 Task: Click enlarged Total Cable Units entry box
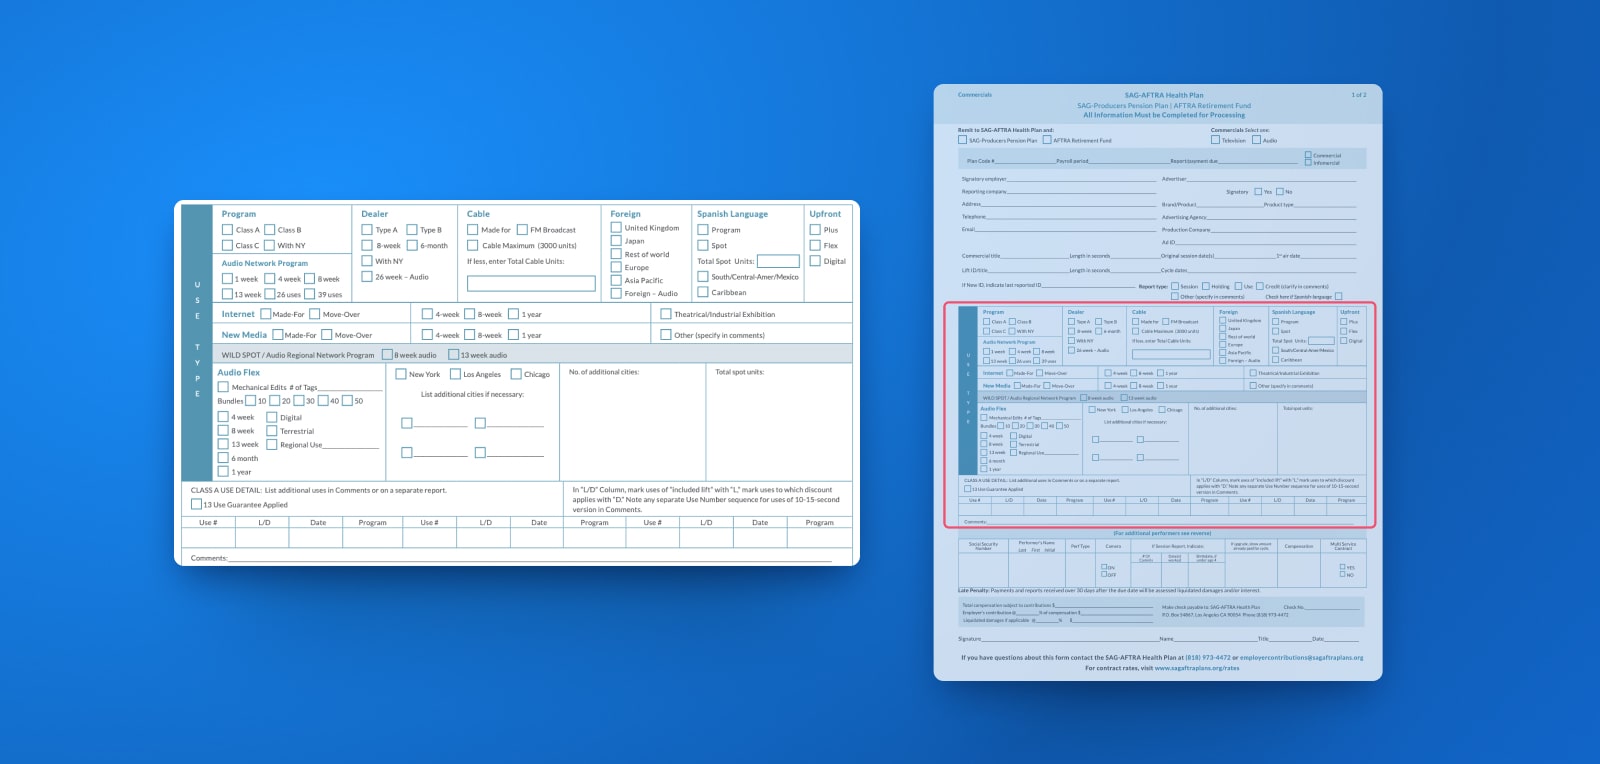click(531, 284)
